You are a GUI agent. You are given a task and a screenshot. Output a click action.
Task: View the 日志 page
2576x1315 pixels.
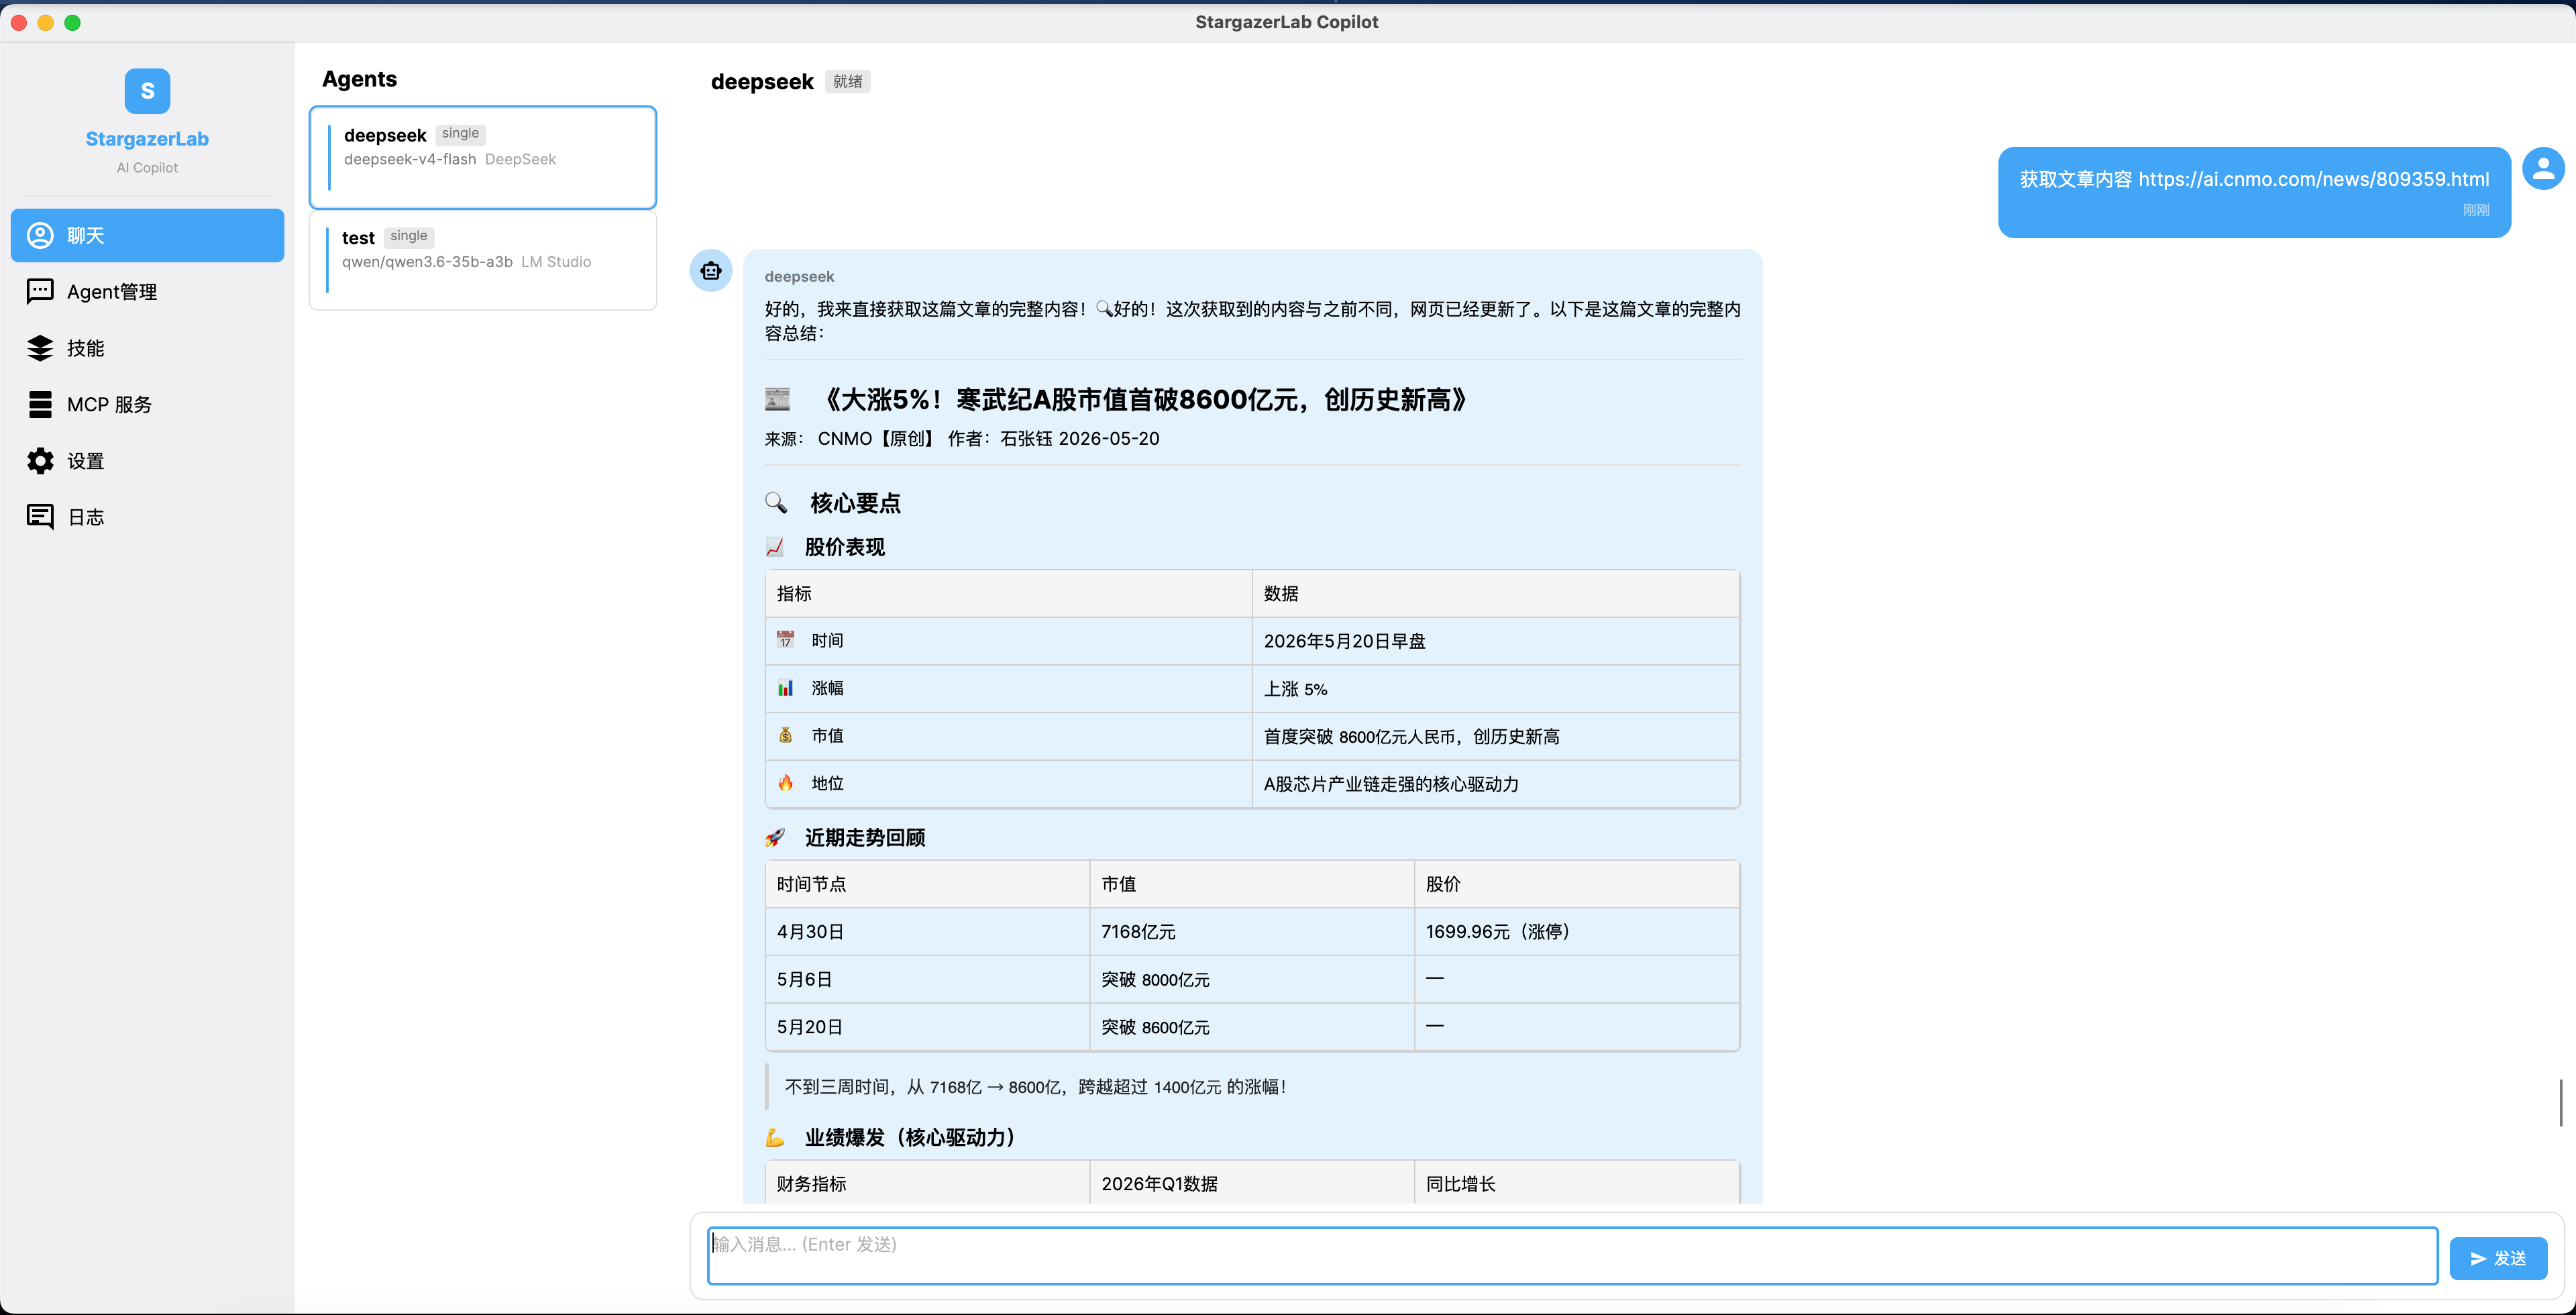[x=147, y=517]
